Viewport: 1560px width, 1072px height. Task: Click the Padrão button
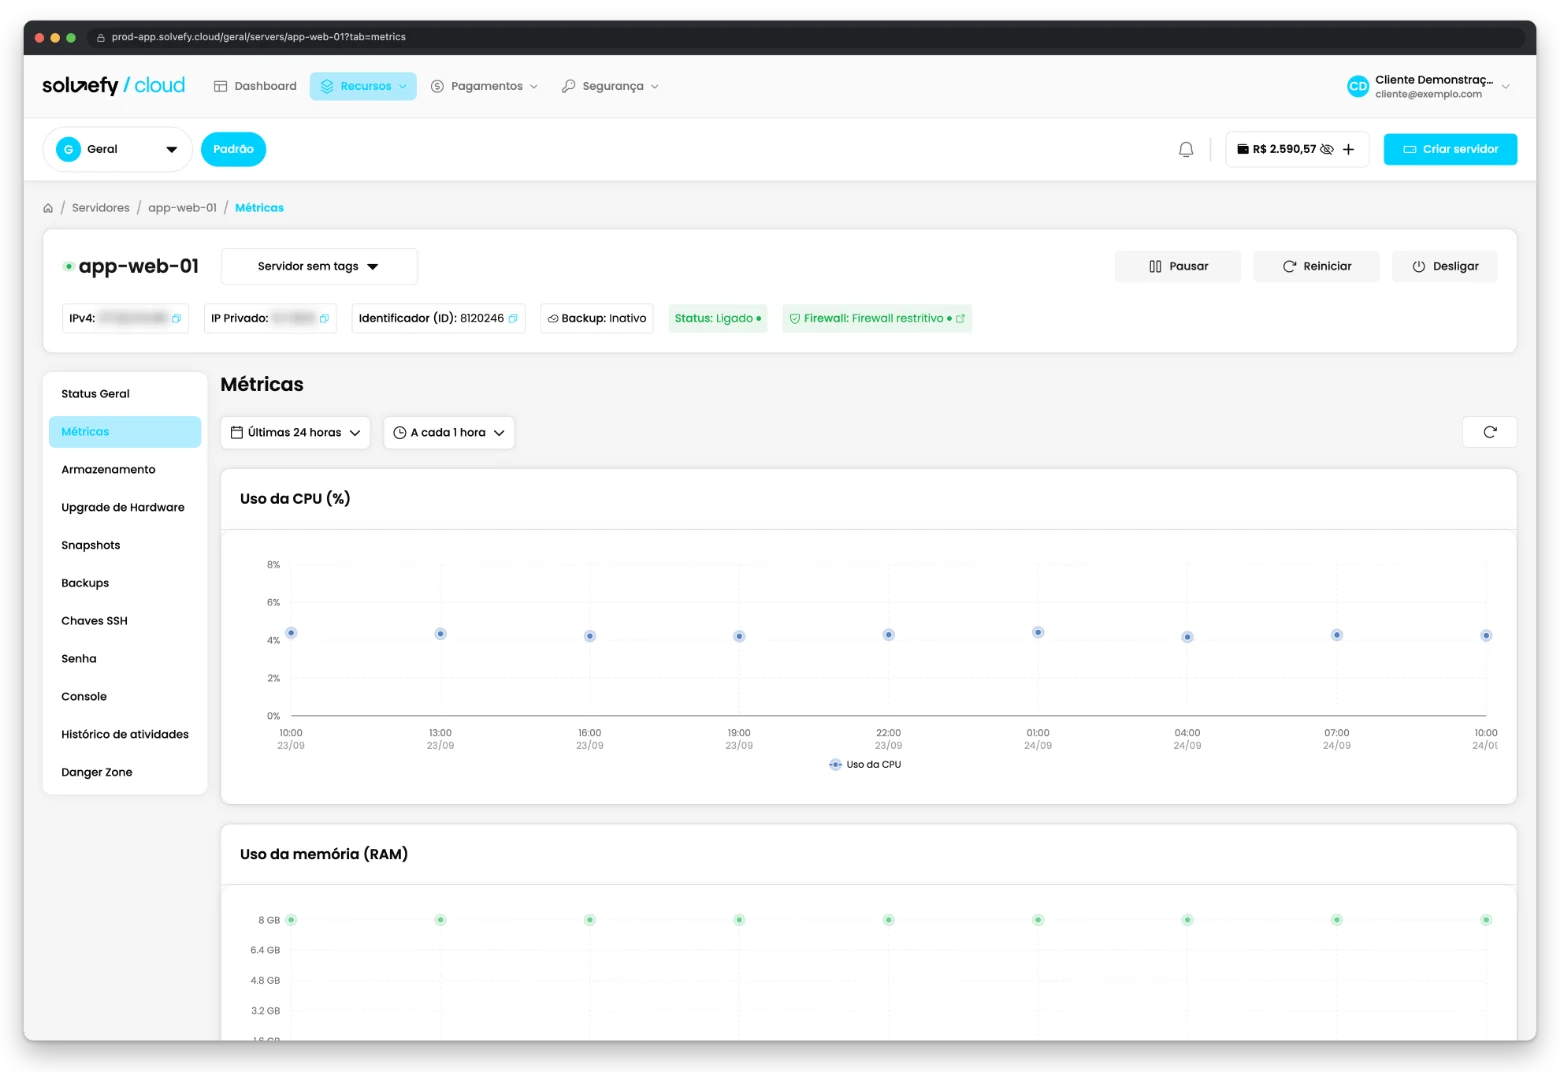(x=233, y=149)
